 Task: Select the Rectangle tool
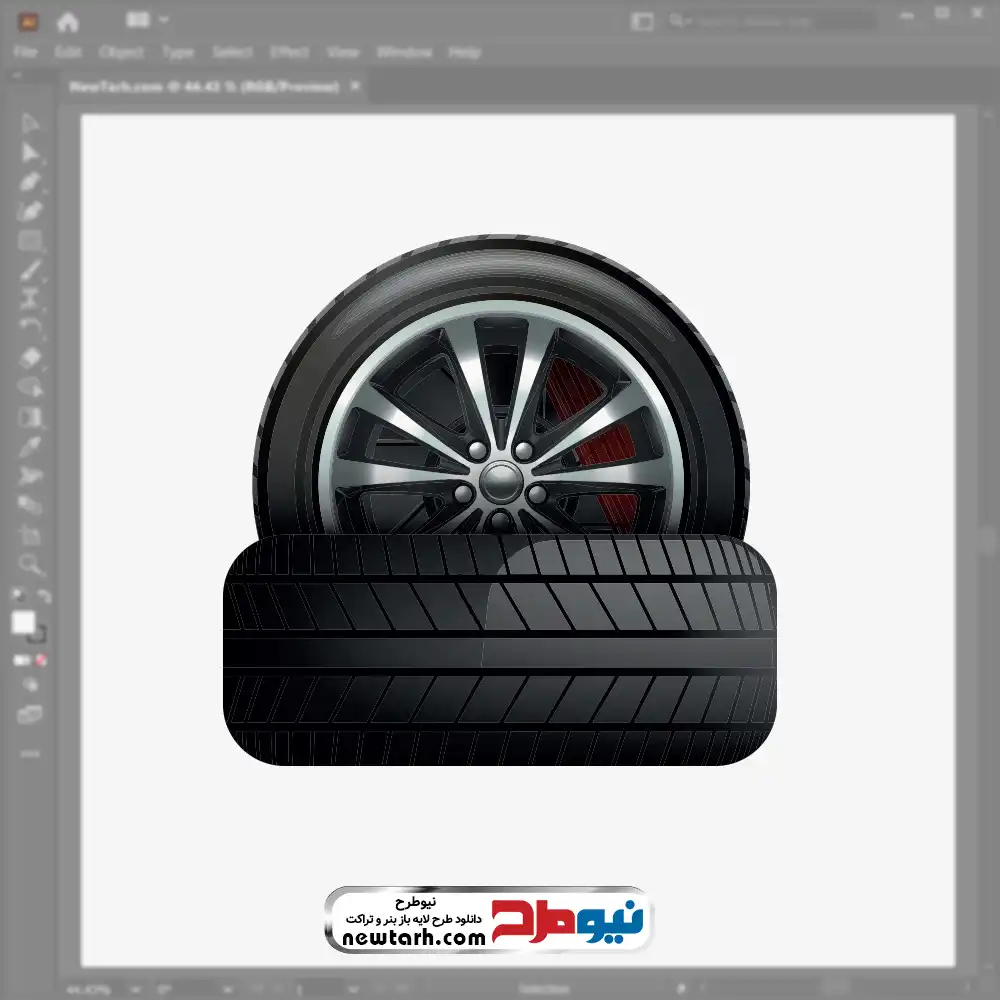pyautogui.click(x=30, y=240)
